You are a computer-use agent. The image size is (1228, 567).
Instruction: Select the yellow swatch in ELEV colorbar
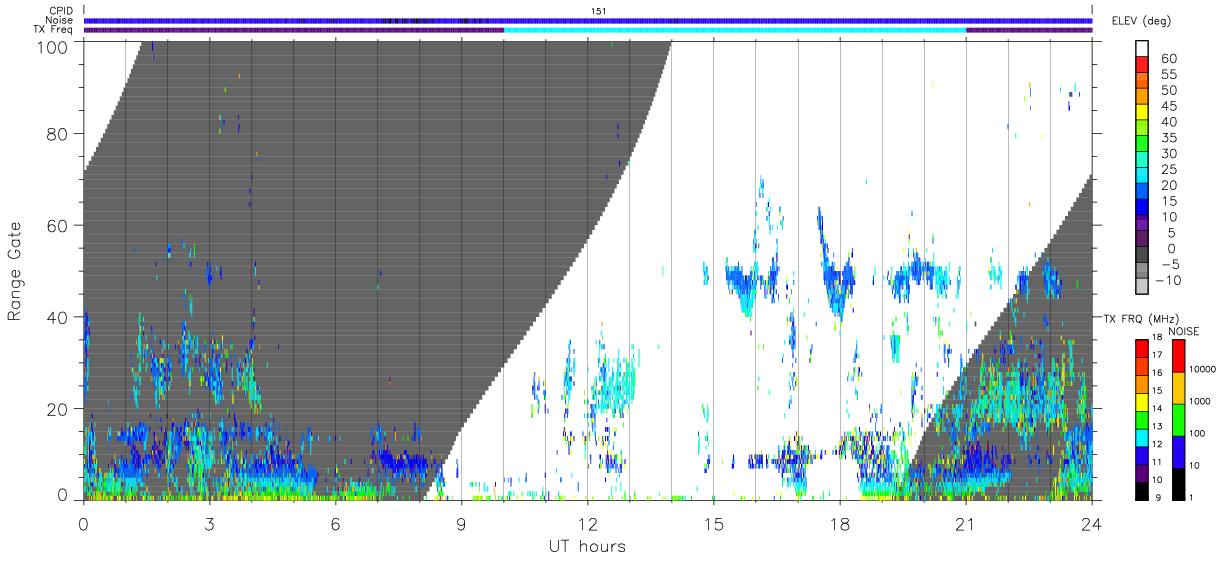coord(1143,113)
